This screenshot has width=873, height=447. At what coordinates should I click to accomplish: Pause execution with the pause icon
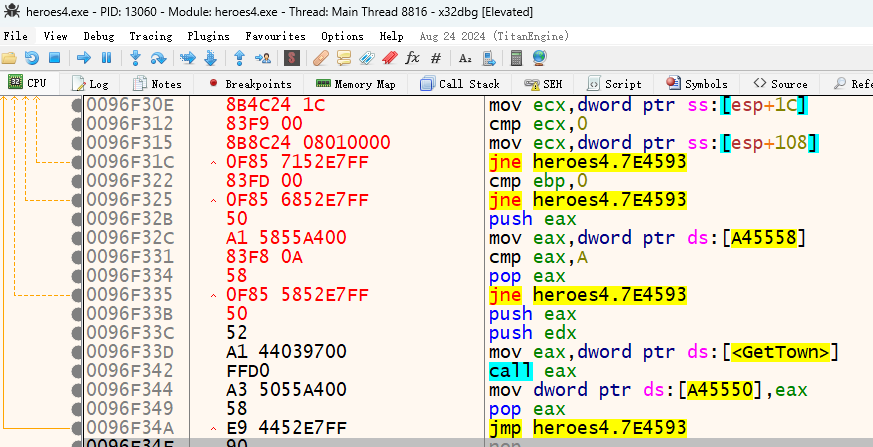(x=106, y=57)
